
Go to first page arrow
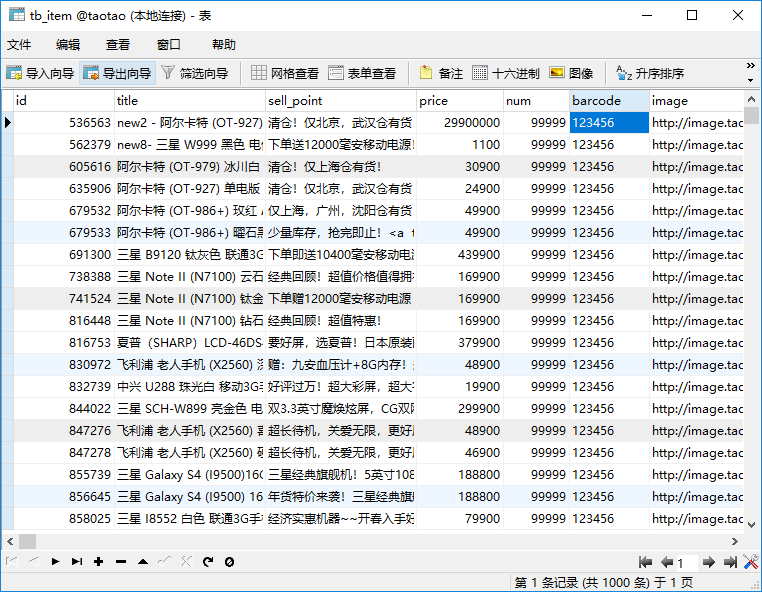pos(645,562)
